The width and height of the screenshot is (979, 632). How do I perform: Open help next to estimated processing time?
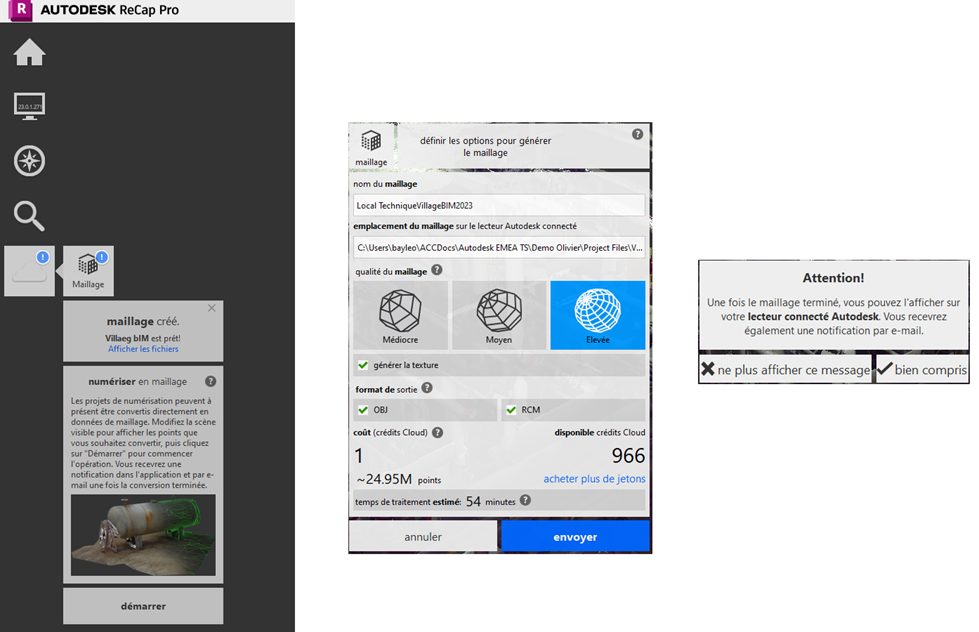pyautogui.click(x=525, y=500)
